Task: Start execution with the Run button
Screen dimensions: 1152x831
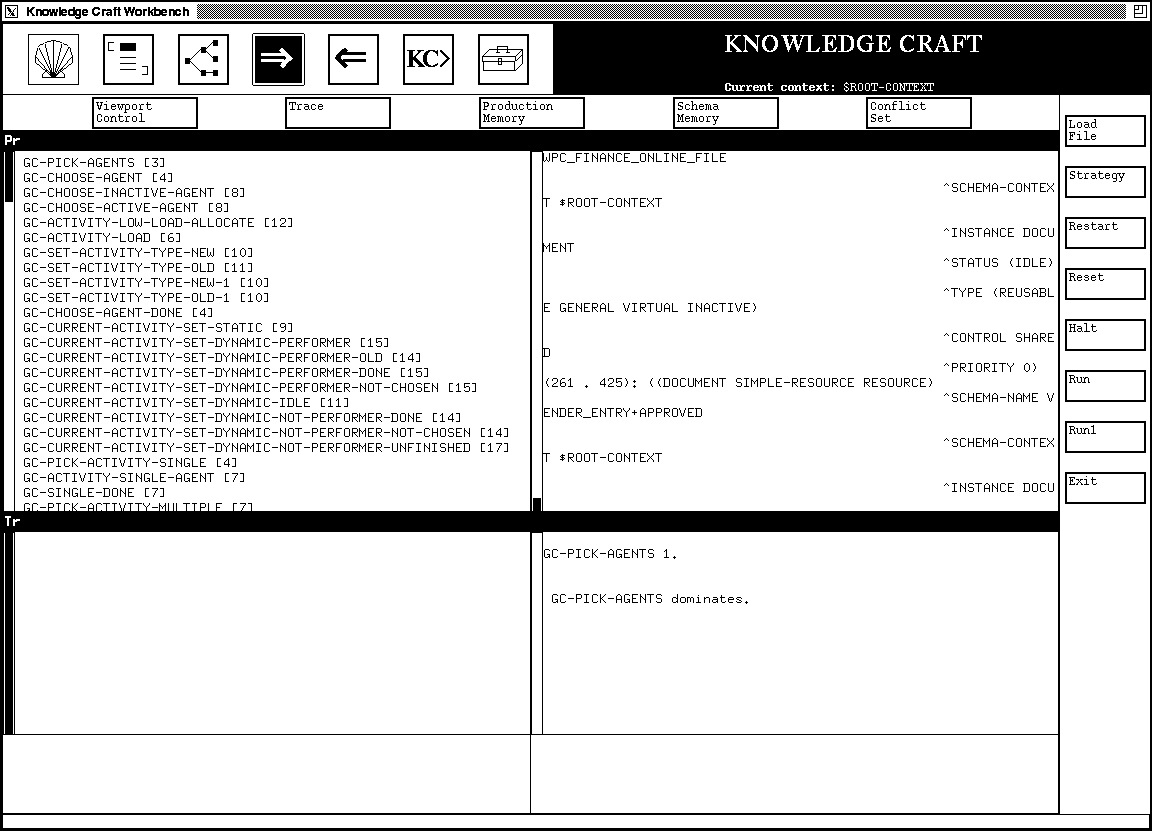Action: click(x=1104, y=385)
